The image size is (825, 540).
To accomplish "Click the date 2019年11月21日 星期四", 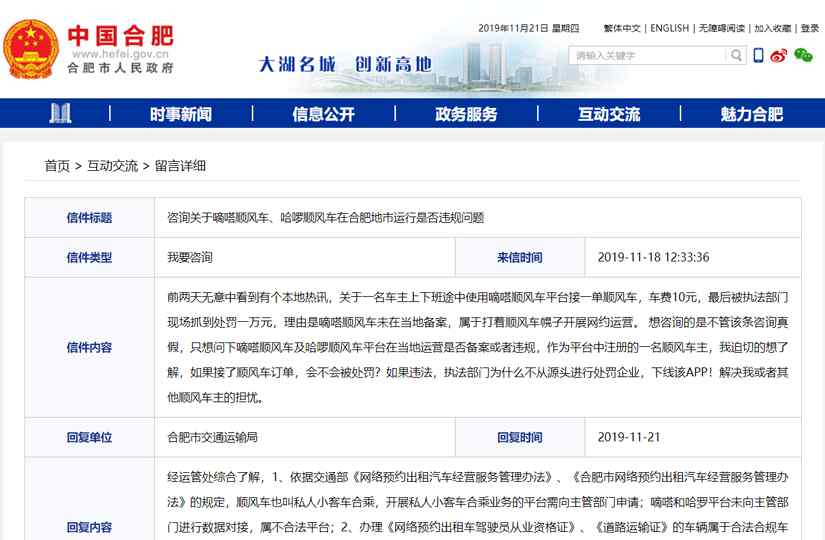I will tap(528, 28).
